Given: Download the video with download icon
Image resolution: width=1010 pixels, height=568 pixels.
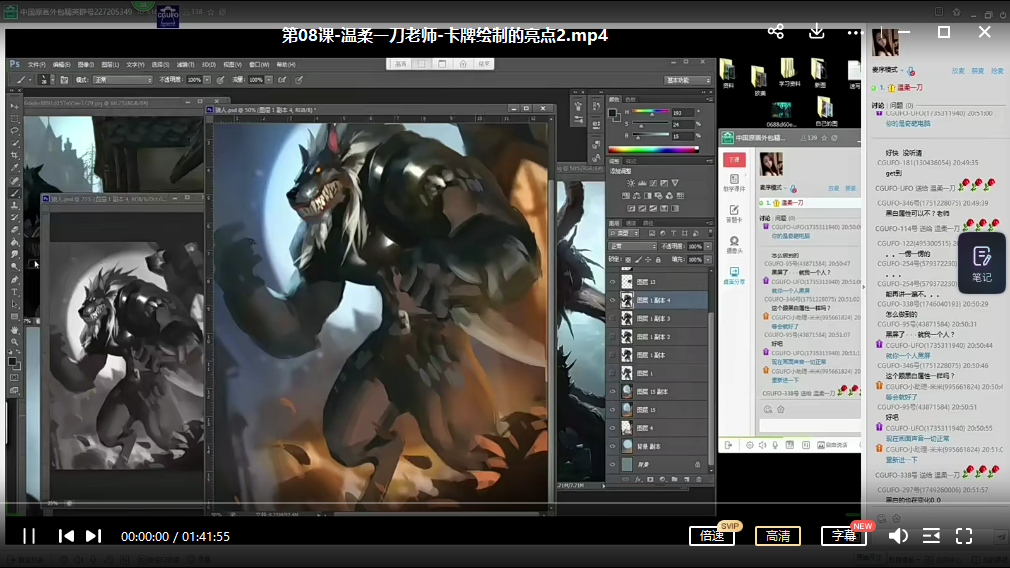Looking at the screenshot, I should coord(817,32).
